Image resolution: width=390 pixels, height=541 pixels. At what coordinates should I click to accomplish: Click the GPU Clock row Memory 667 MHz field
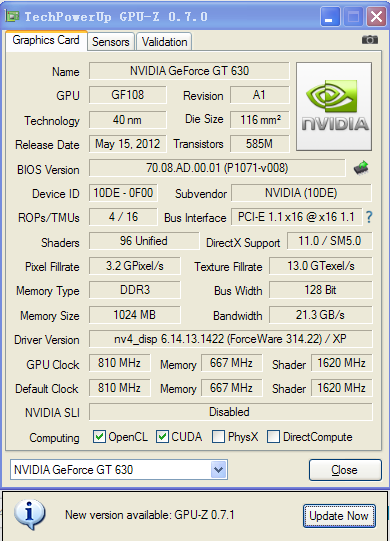coord(231,363)
